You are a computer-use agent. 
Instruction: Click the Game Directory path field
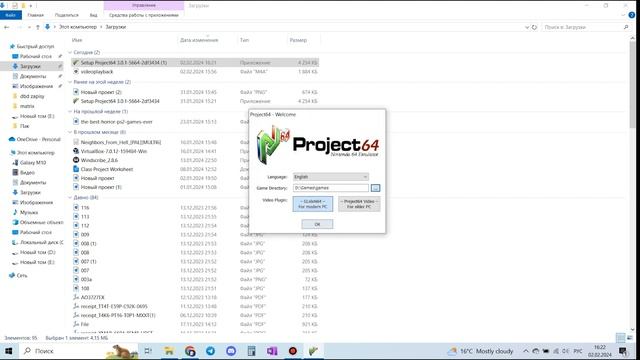click(x=331, y=188)
